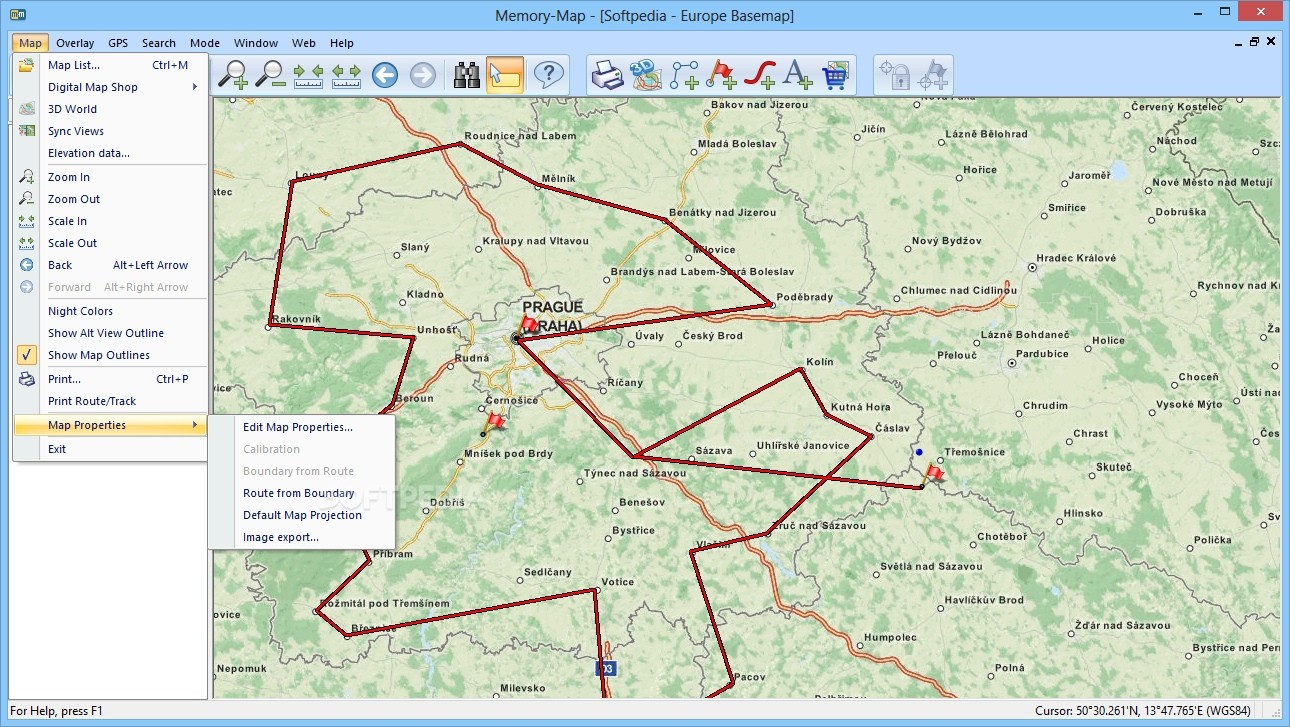Open the Window menu
The width and height of the screenshot is (1290, 727).
(x=256, y=43)
